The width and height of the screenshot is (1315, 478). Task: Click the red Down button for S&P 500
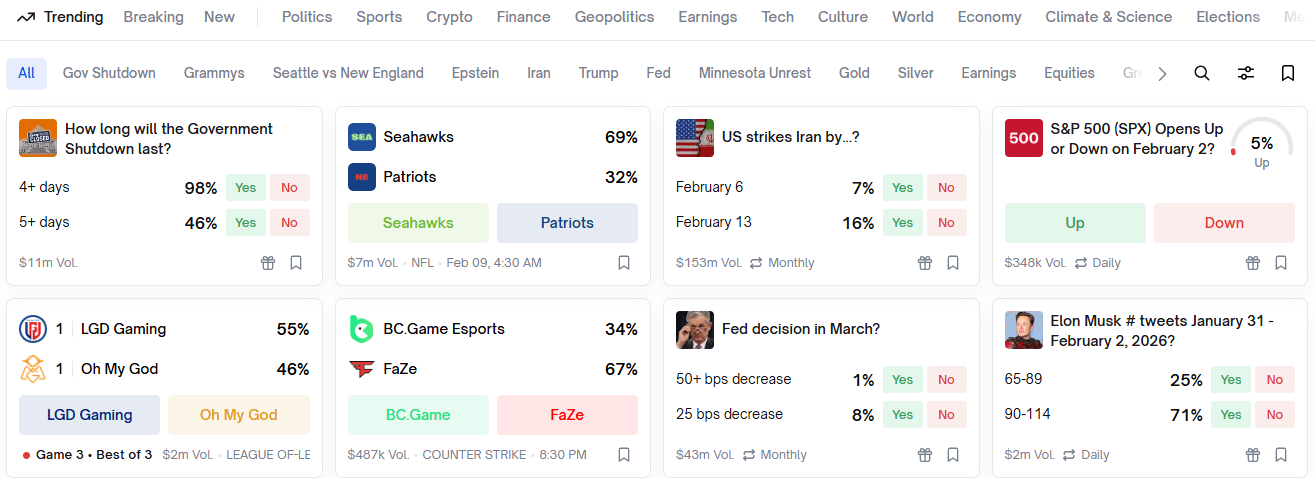click(1224, 223)
